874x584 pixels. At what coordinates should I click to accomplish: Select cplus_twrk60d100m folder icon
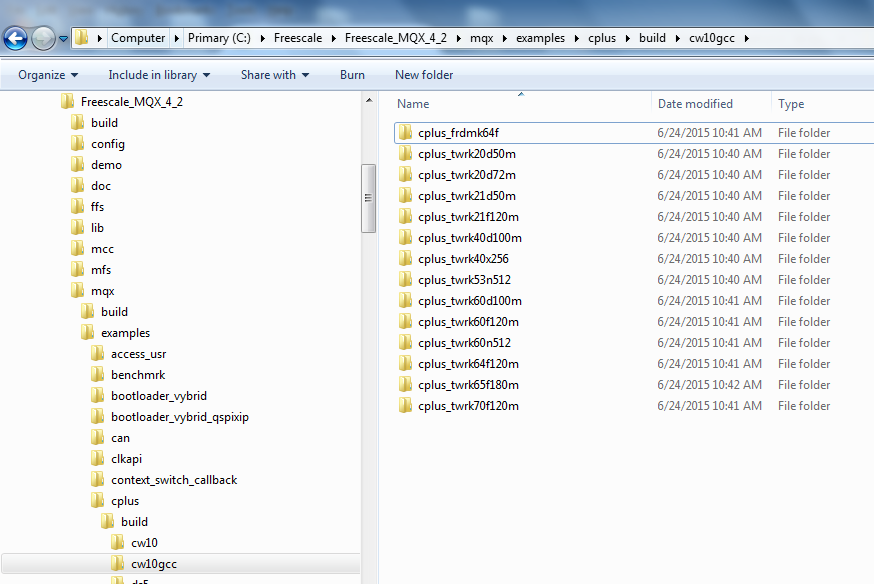click(x=405, y=301)
